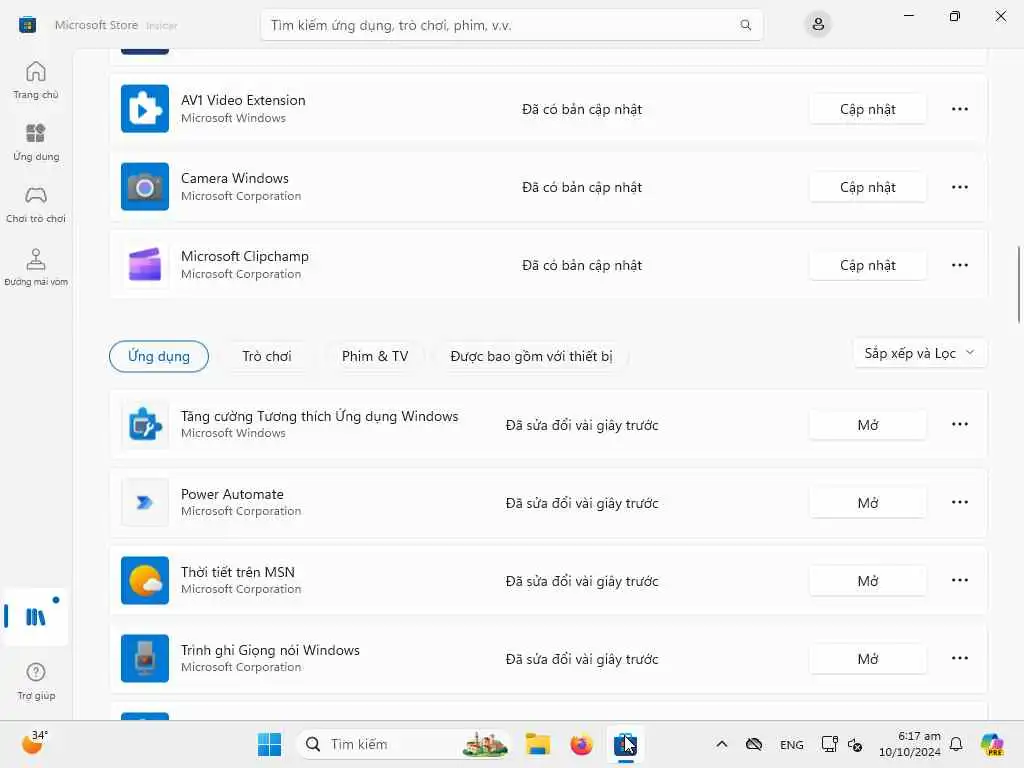Click the taskbar Tìm kiếm search box
Screen dimensions: 1024x768
[x=404, y=744]
